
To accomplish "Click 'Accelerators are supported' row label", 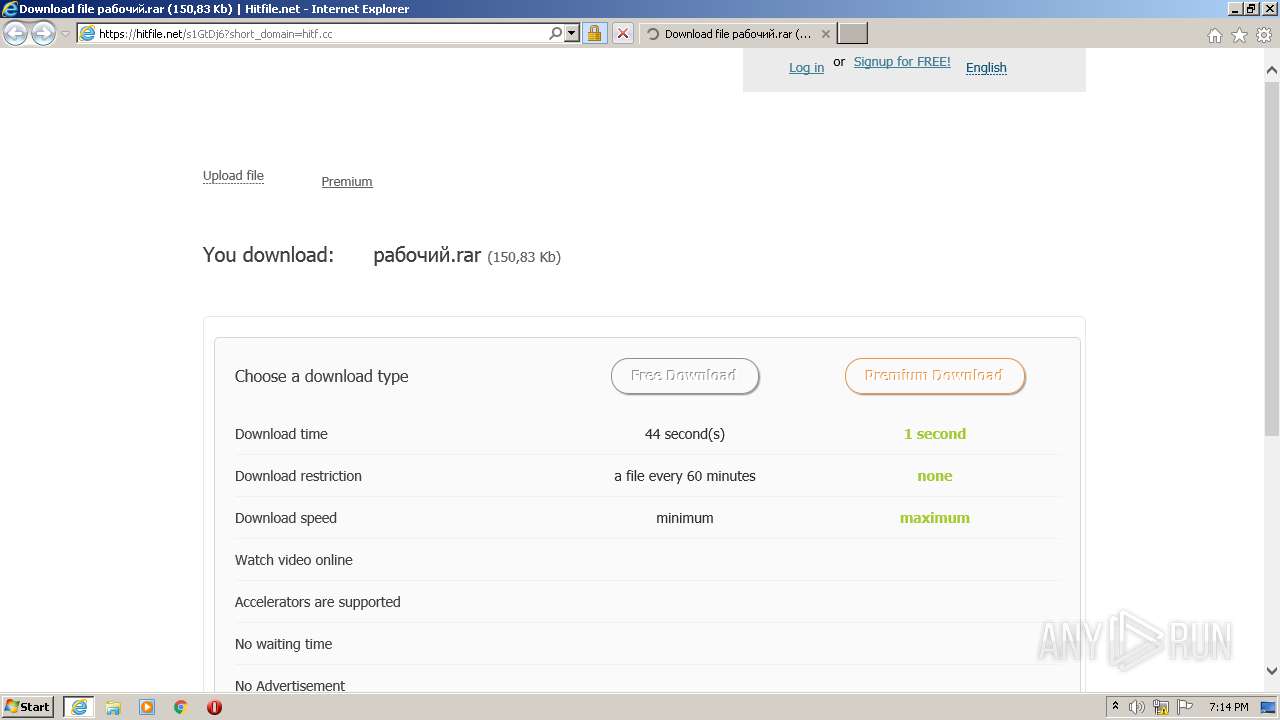I will tap(318, 602).
